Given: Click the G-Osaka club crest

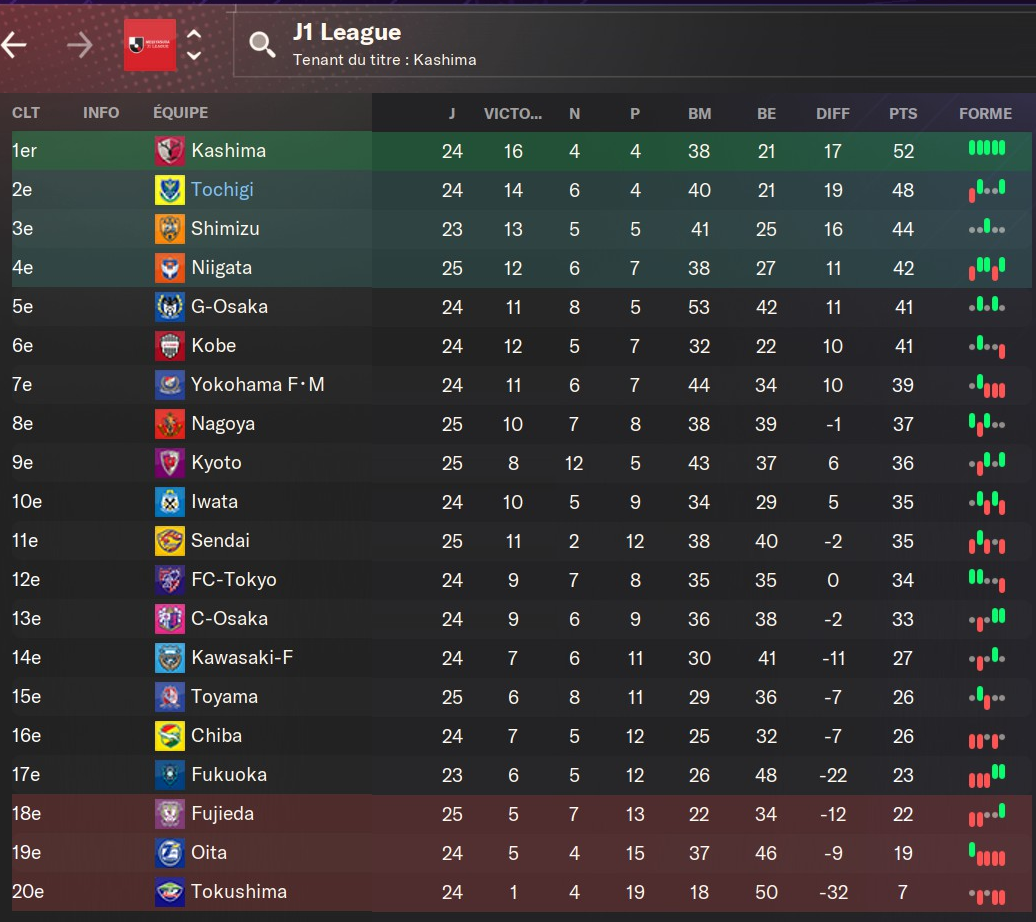Looking at the screenshot, I should [x=169, y=307].
